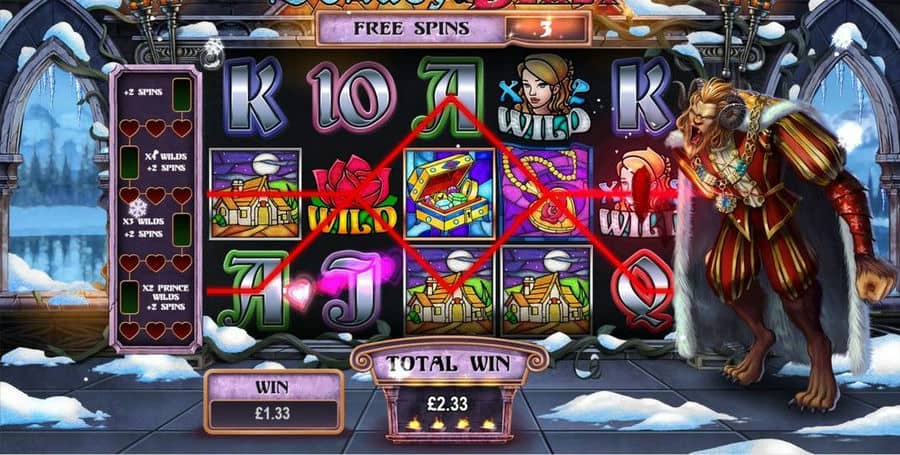Click the red rose WILD symbol
Image resolution: width=900 pixels, height=455 pixels.
pyautogui.click(x=352, y=194)
